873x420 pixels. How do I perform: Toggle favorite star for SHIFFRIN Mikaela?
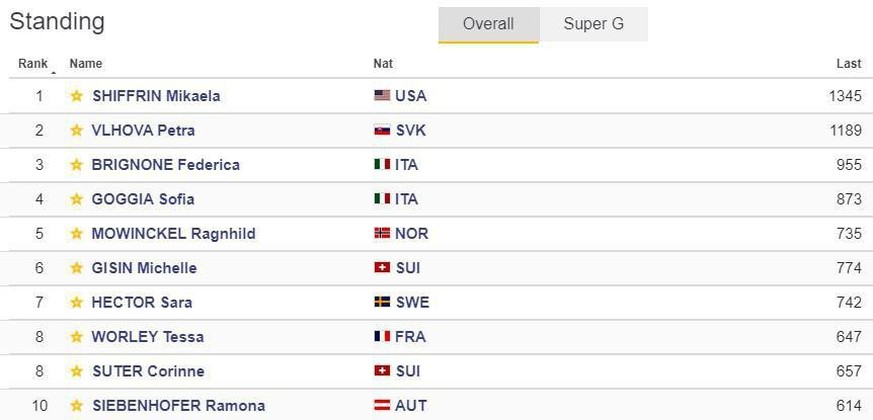coord(77,96)
